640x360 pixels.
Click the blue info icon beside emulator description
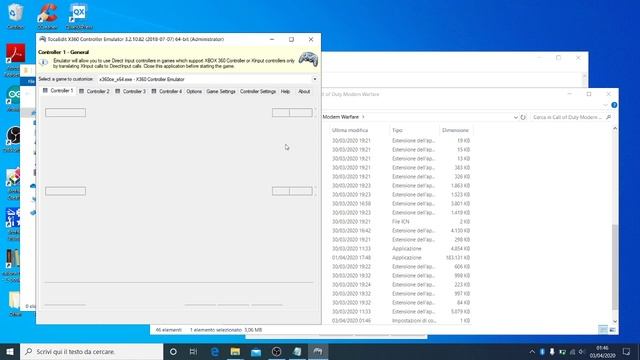click(44, 62)
